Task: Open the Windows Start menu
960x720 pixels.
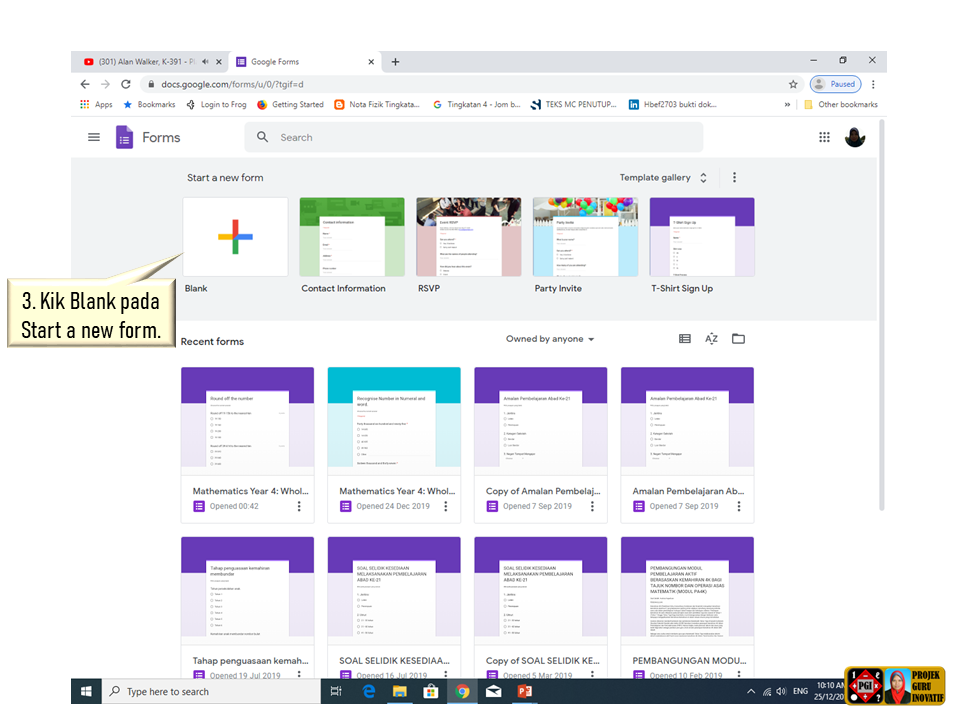Action: pos(86,691)
